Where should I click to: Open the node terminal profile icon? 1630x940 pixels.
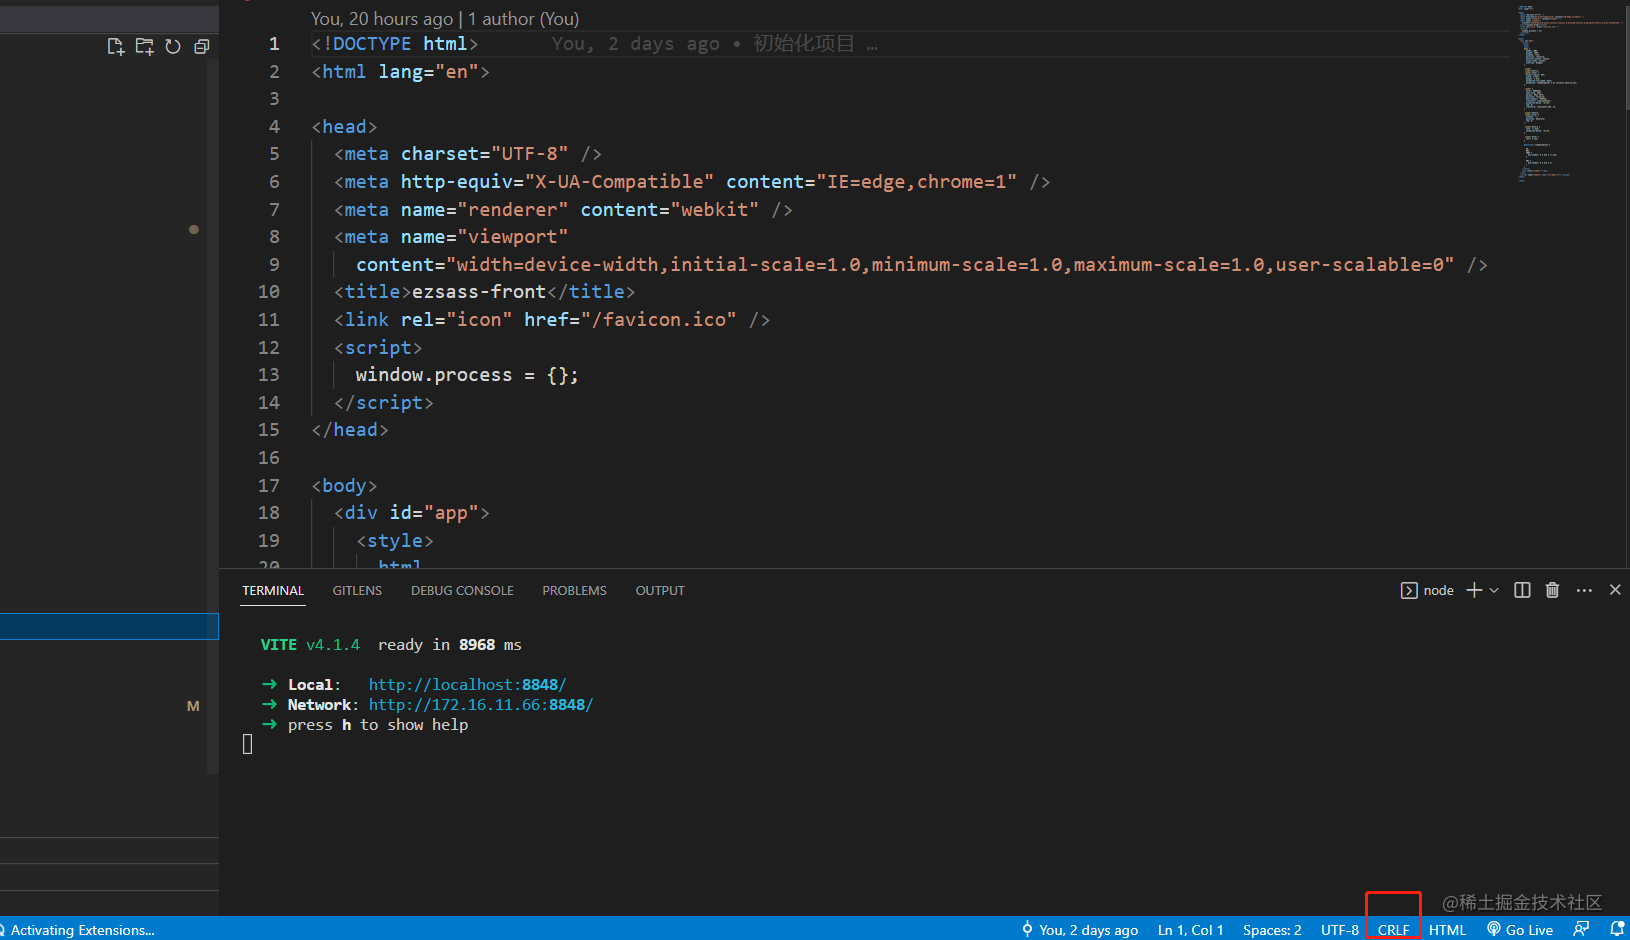point(1408,590)
